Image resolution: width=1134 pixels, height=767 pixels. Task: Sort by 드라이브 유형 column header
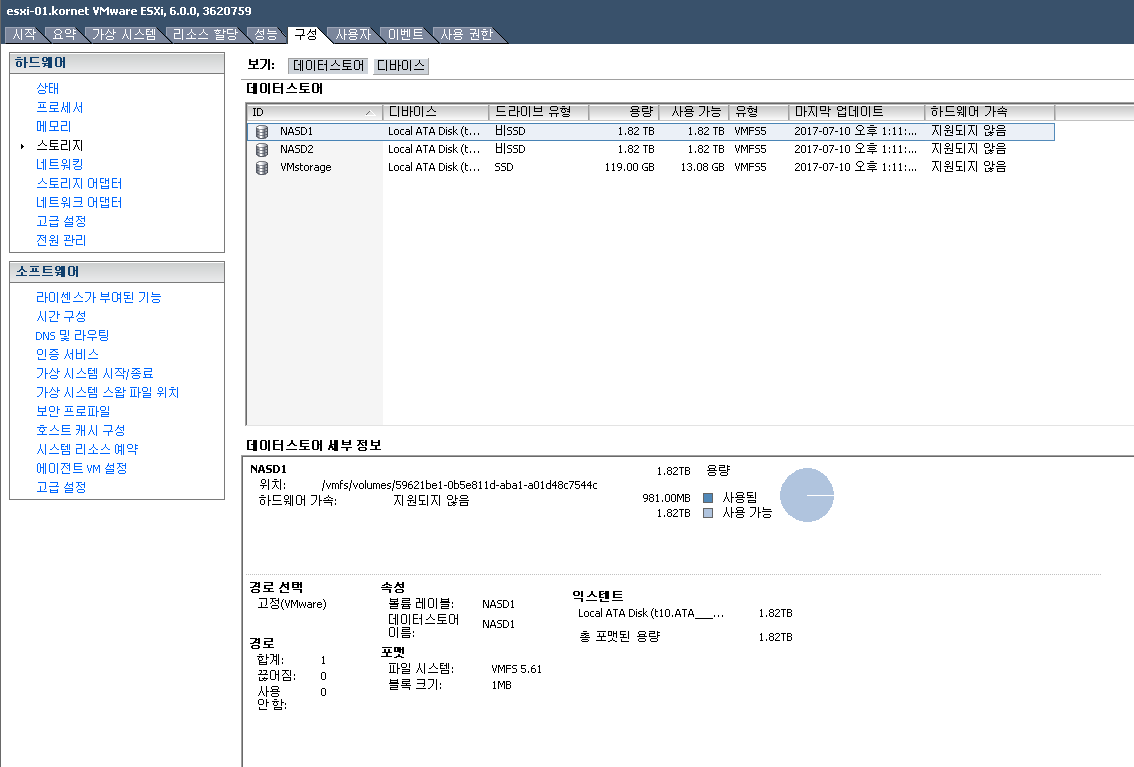click(540, 112)
